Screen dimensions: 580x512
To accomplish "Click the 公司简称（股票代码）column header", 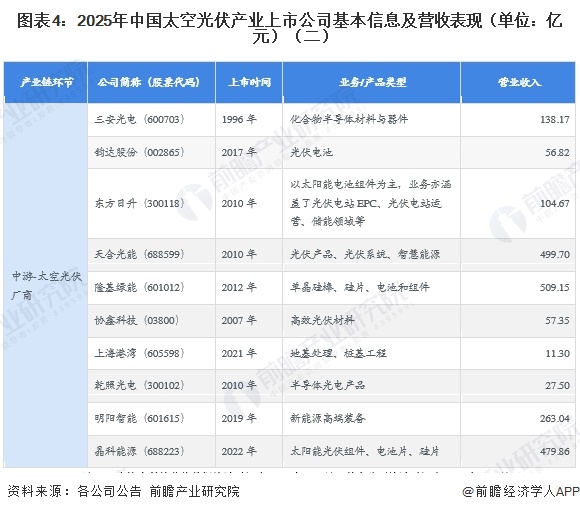I will click(151, 82).
